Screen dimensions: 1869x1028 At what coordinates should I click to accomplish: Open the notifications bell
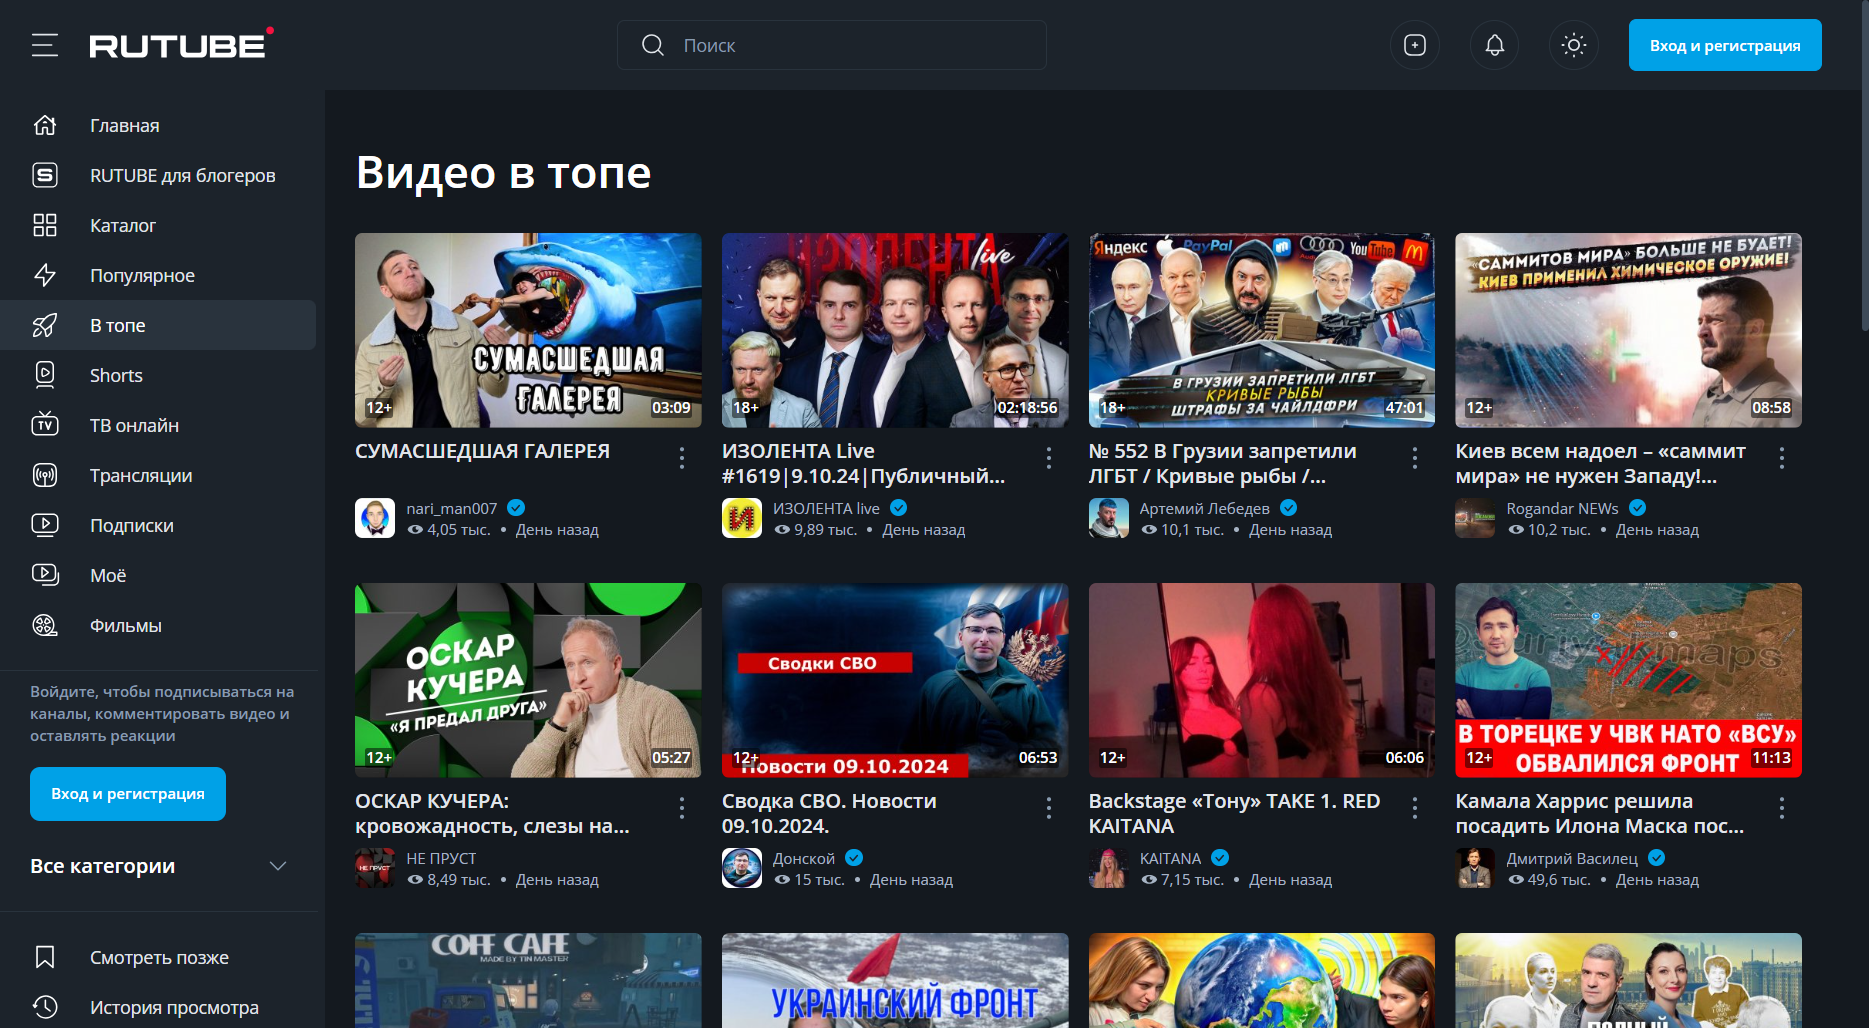tap(1494, 45)
